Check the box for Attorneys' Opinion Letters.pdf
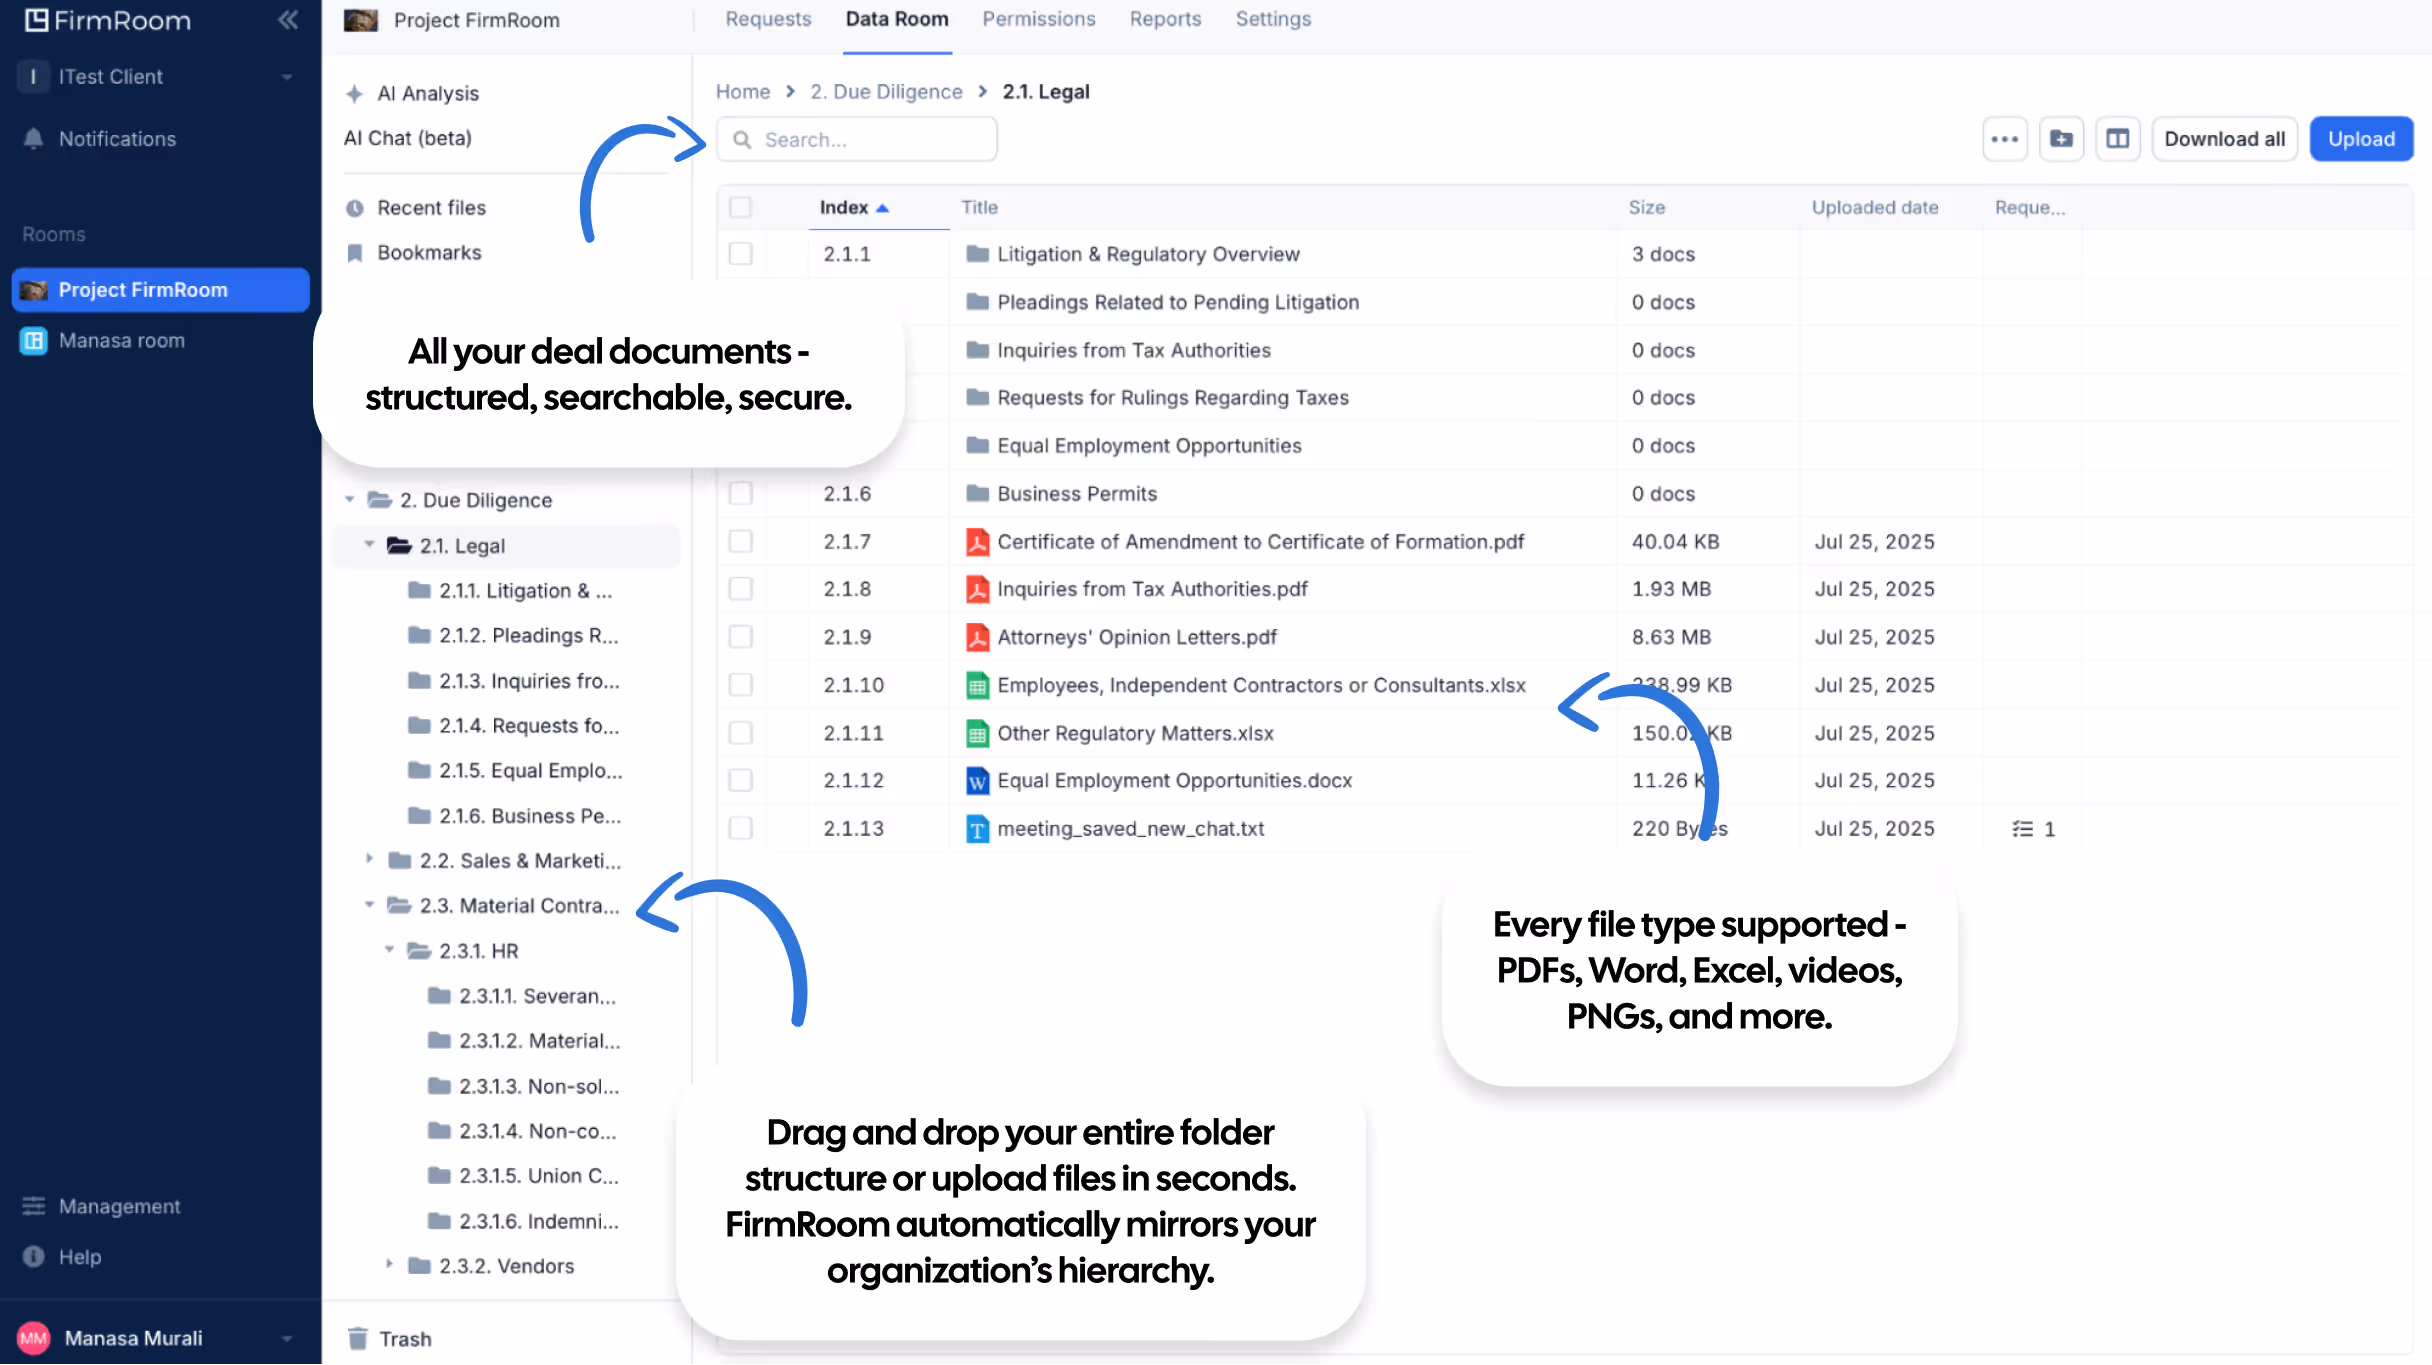 click(740, 637)
